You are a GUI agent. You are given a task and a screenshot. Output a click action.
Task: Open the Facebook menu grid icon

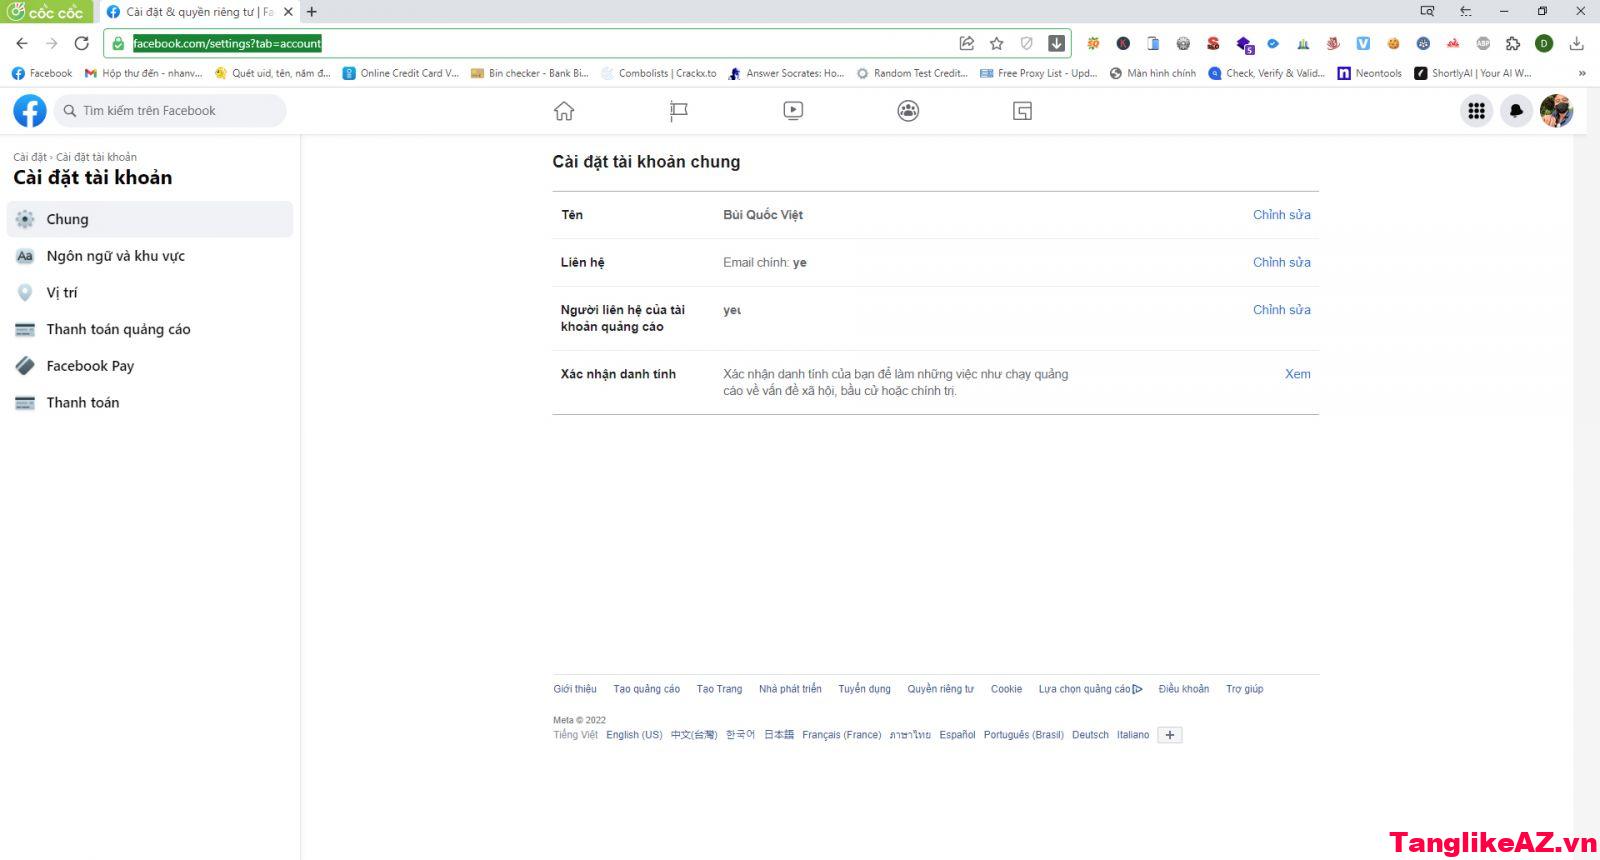pos(1476,111)
